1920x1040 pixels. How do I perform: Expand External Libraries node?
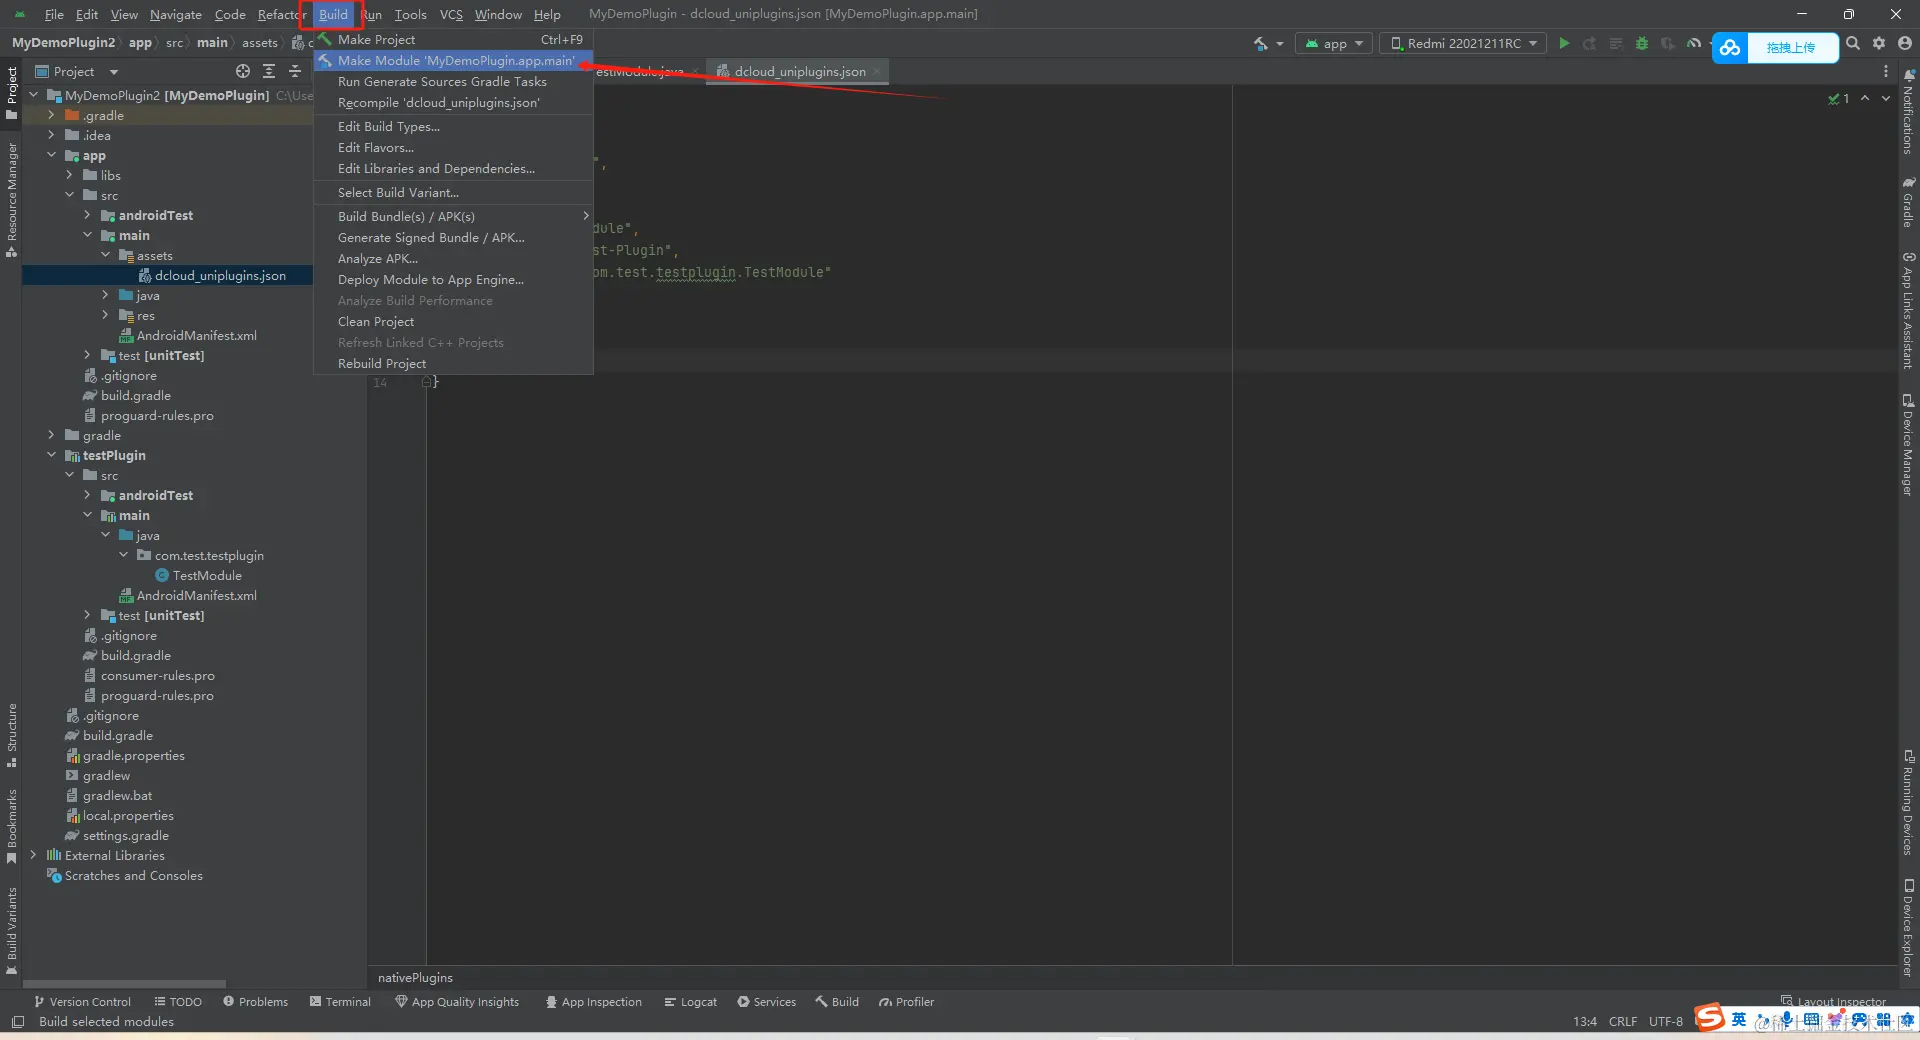point(33,855)
